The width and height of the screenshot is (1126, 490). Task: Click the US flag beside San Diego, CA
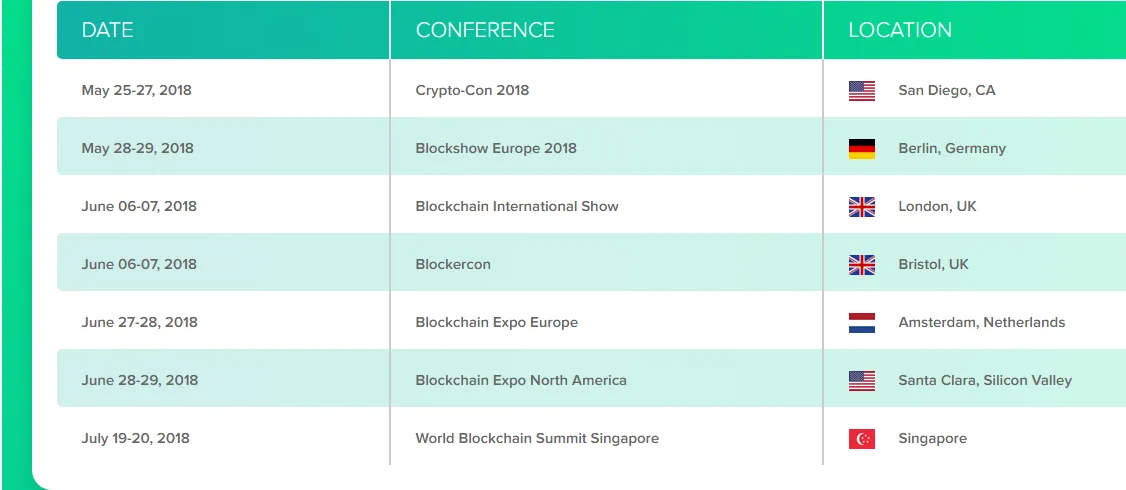pyautogui.click(x=862, y=91)
